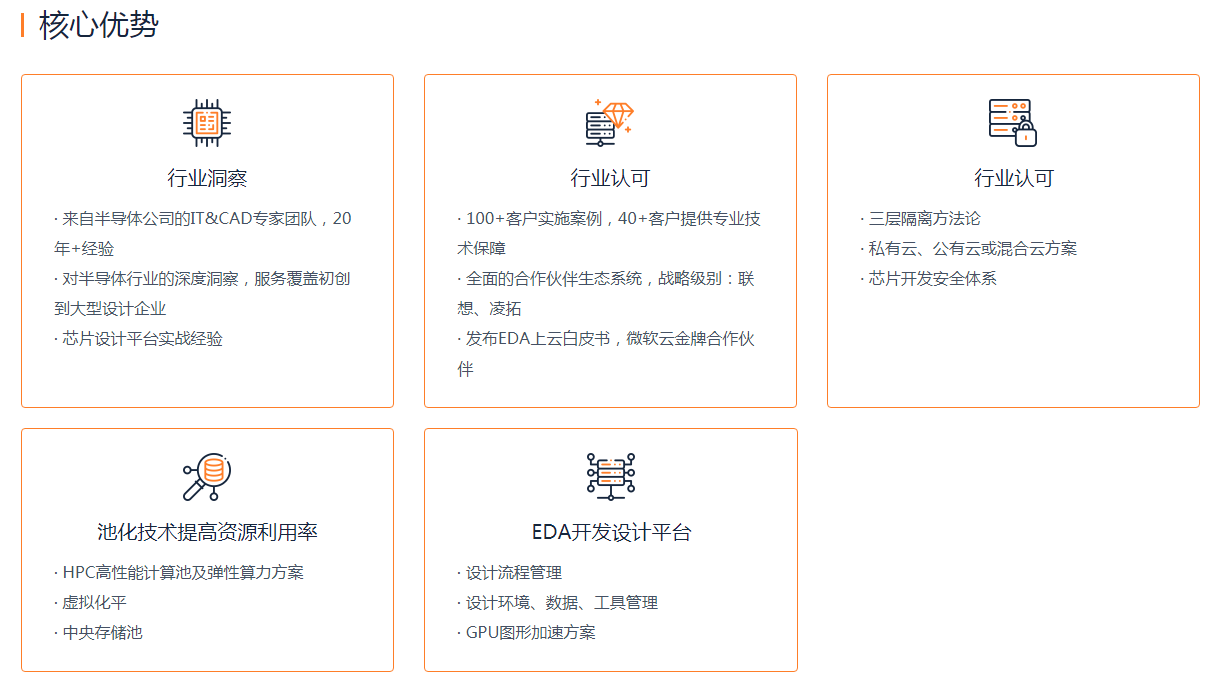Viewport: 1217px width, 697px height.
Task: Click the magnifier database icon for 池化技术
Action: [207, 477]
